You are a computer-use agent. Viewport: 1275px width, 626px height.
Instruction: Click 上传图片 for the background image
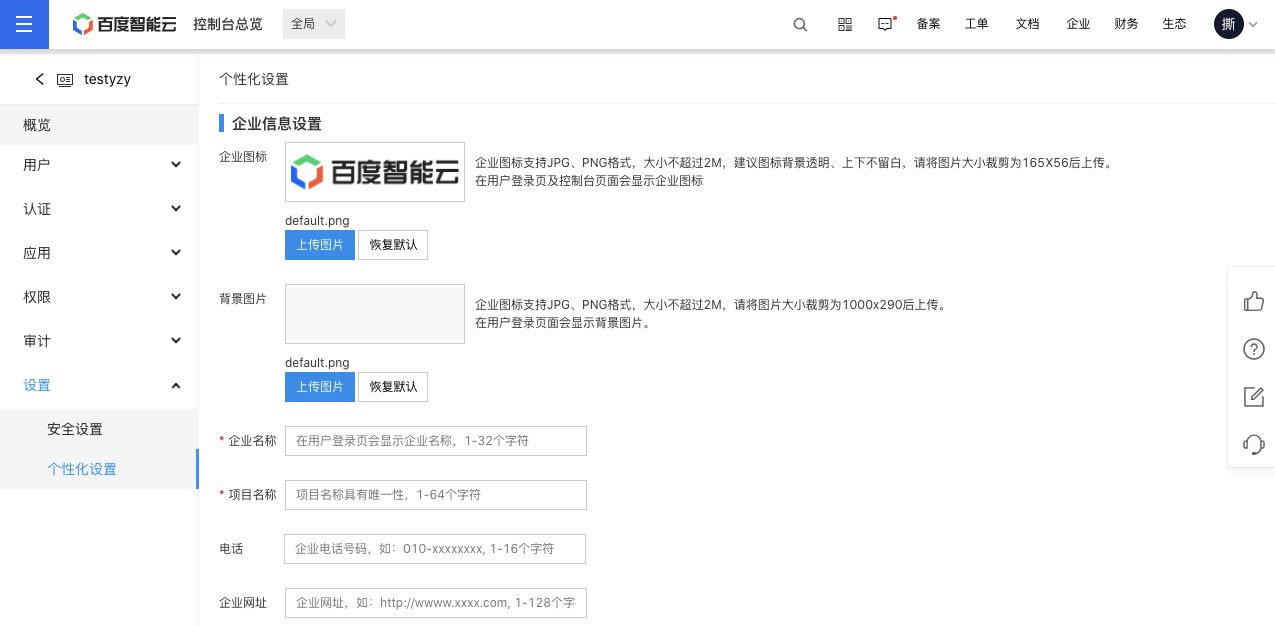click(x=320, y=387)
